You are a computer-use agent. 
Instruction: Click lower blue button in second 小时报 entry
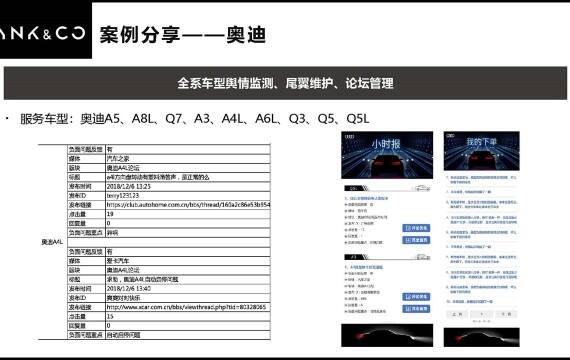tap(416, 309)
